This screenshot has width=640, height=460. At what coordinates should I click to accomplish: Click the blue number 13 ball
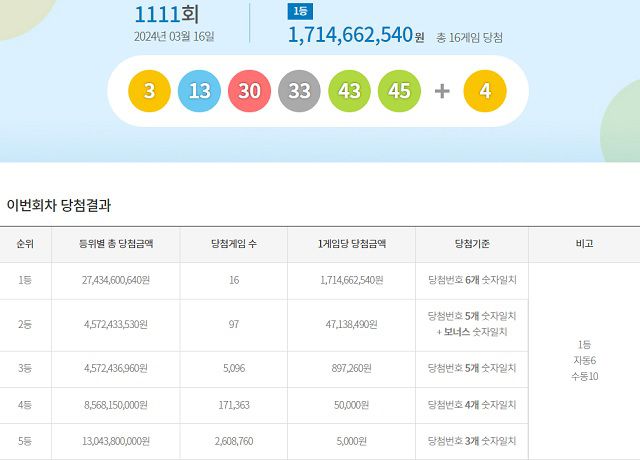[199, 91]
